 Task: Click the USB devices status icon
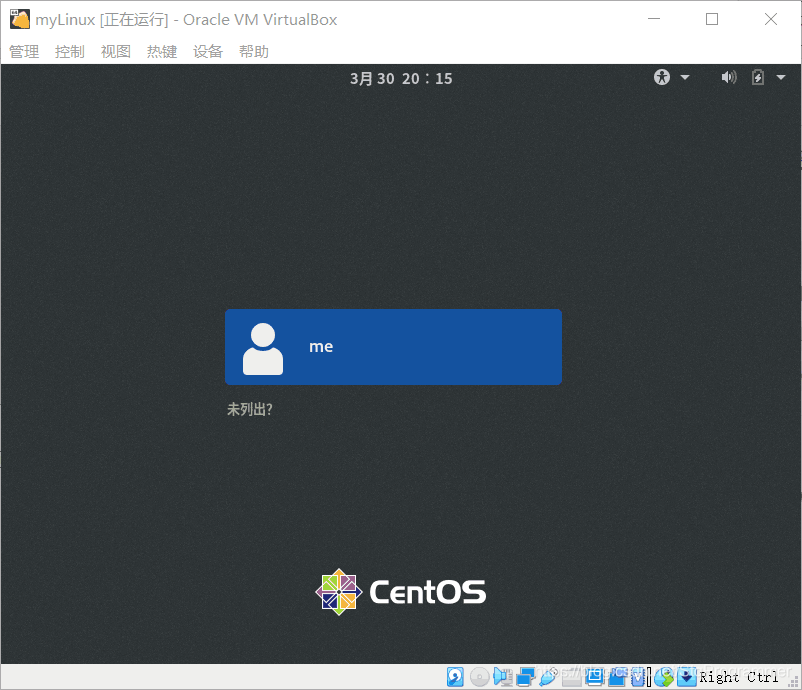[x=548, y=677]
